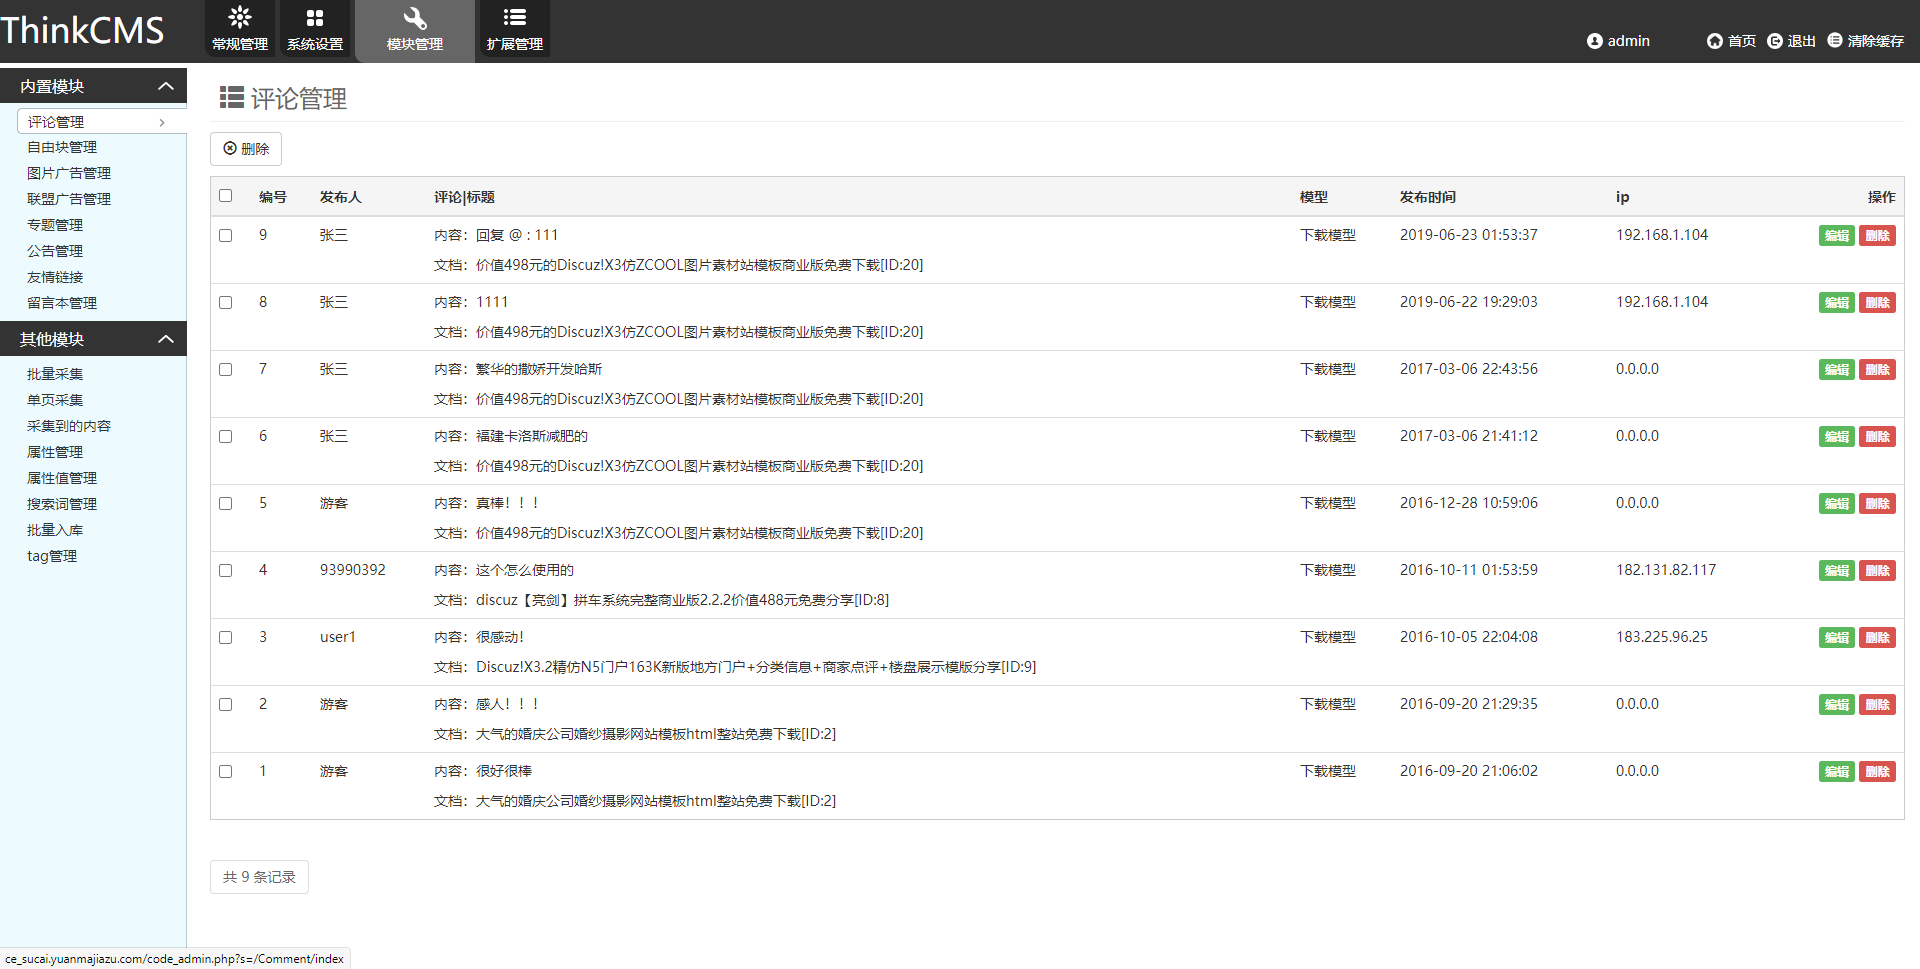Select 模块管理 wrench icon tab
This screenshot has width=1920, height=969.
[x=415, y=17]
